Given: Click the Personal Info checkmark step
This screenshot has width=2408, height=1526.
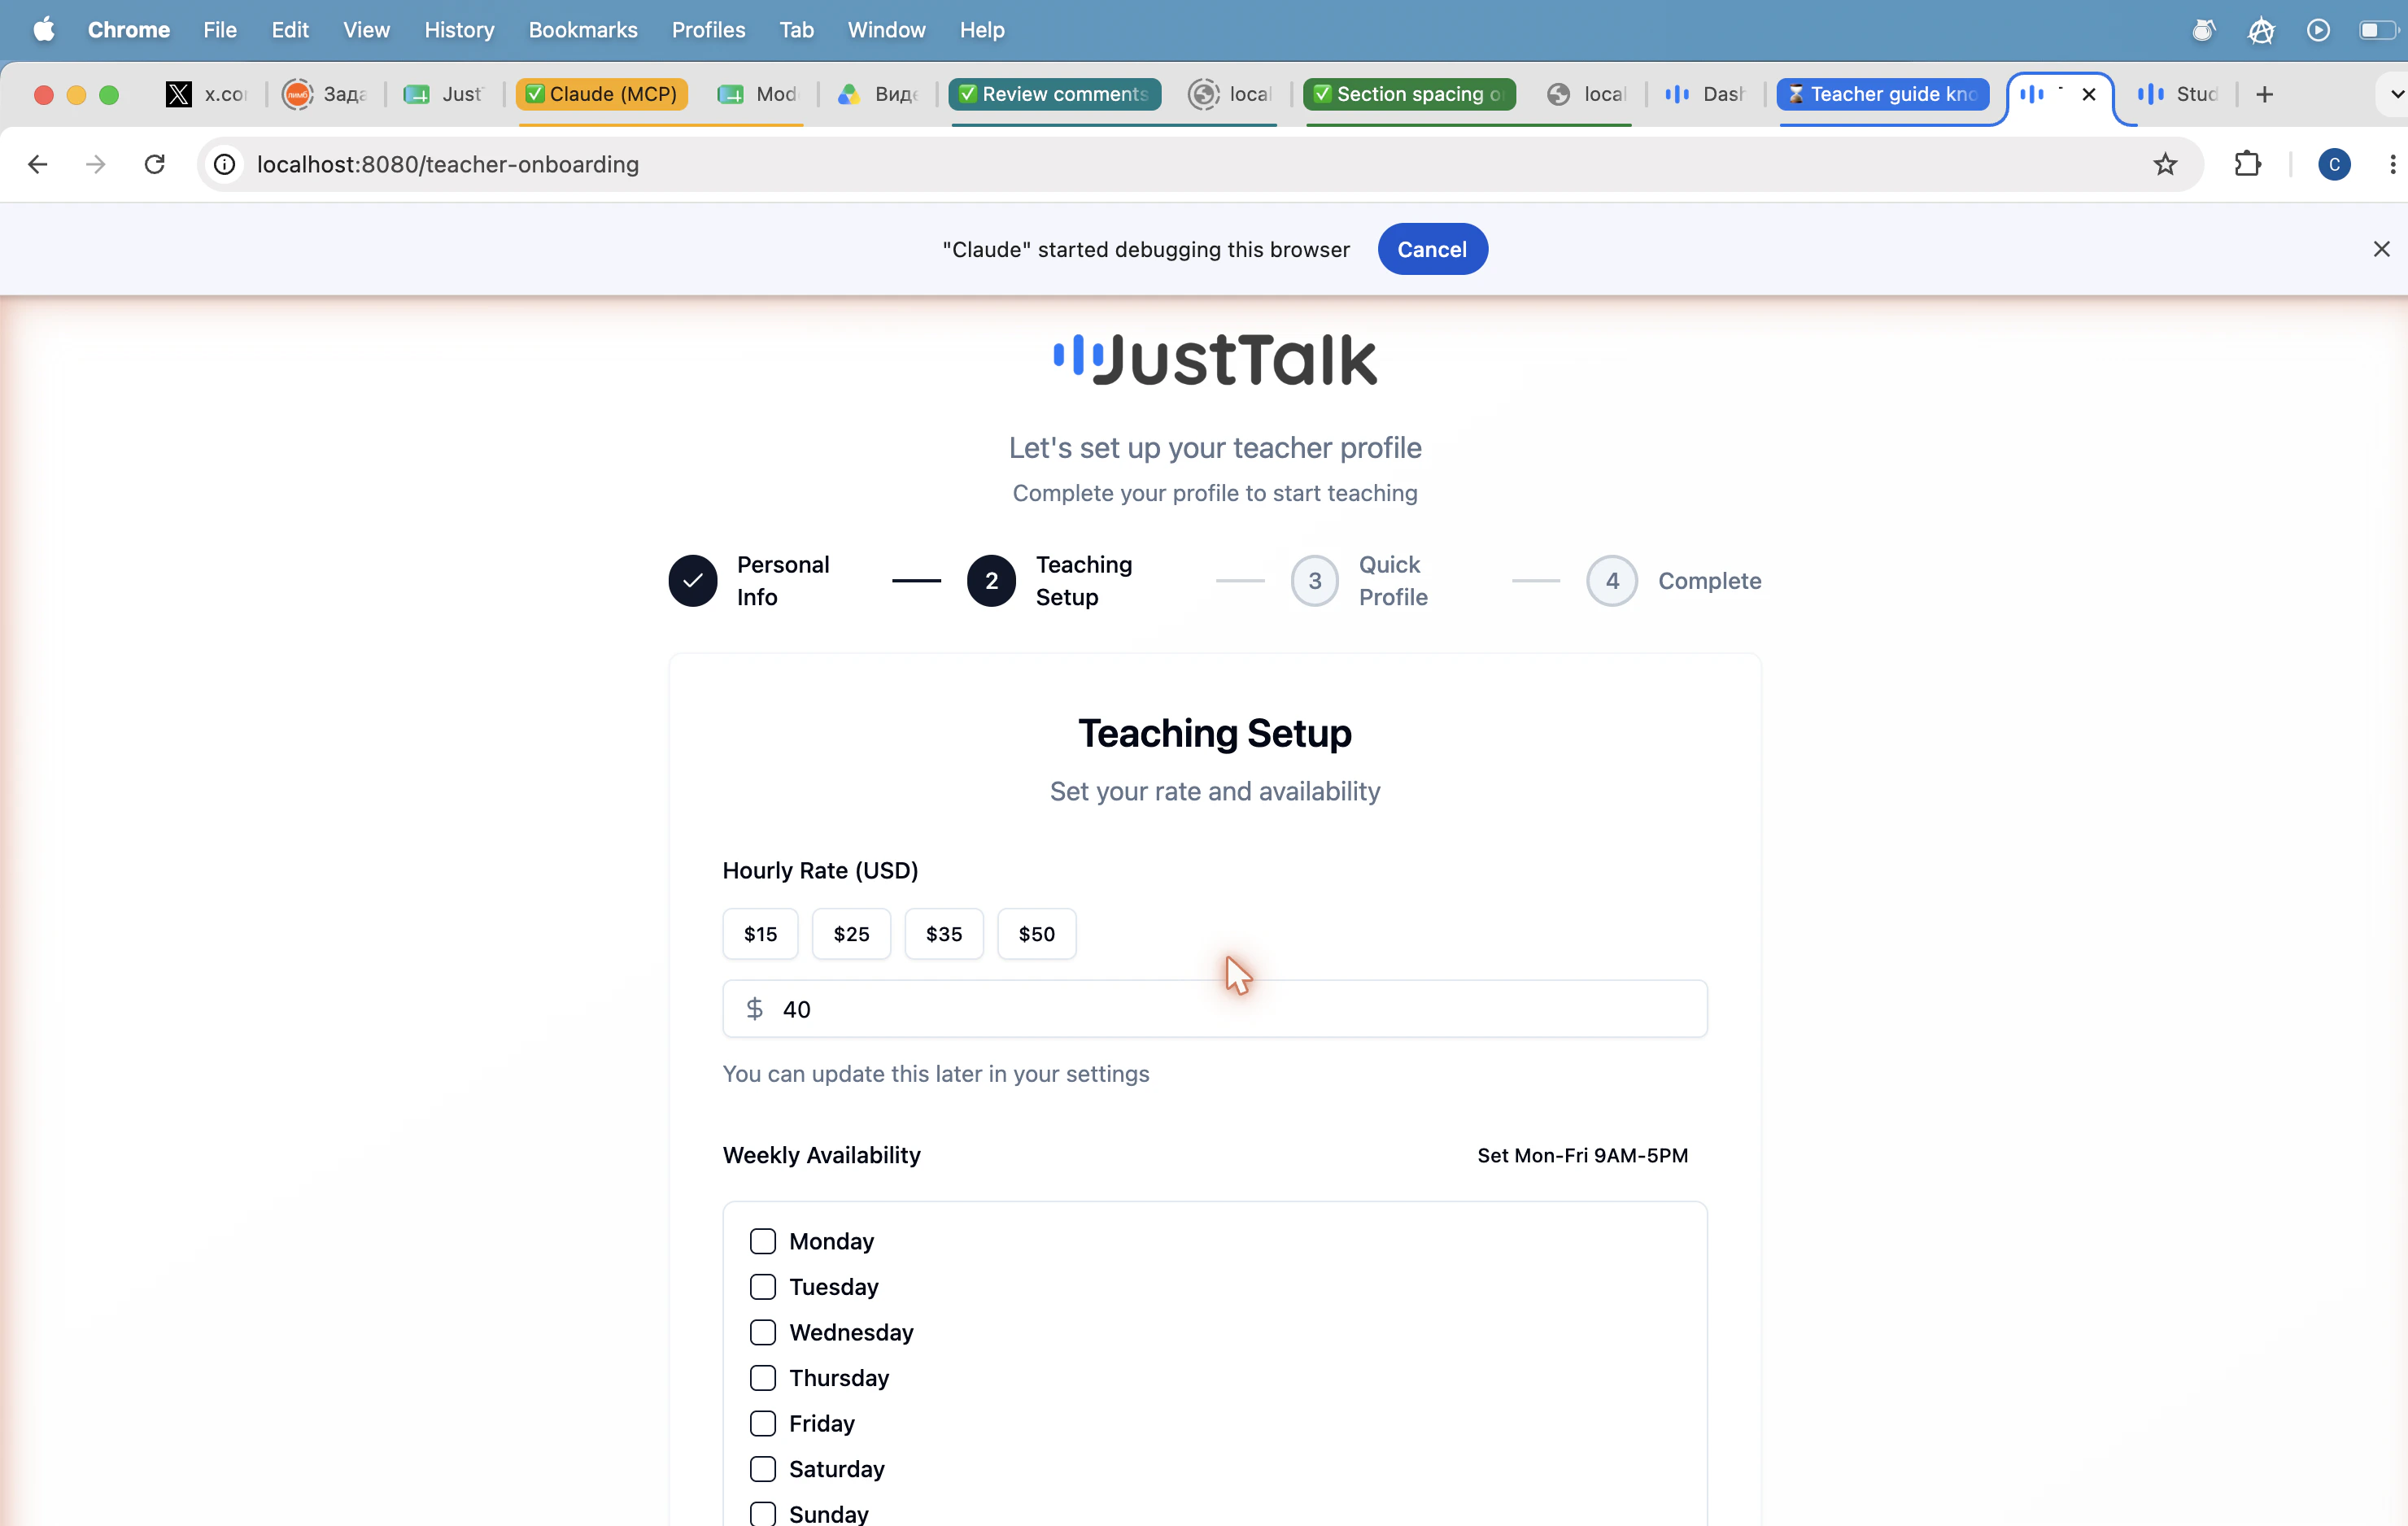Looking at the screenshot, I should [x=693, y=581].
